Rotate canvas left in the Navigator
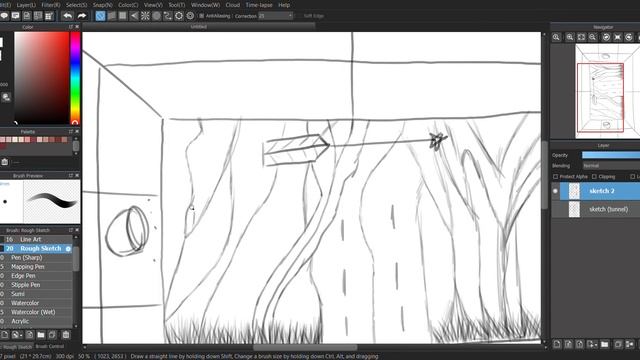This screenshot has height=360, width=640. [607, 37]
